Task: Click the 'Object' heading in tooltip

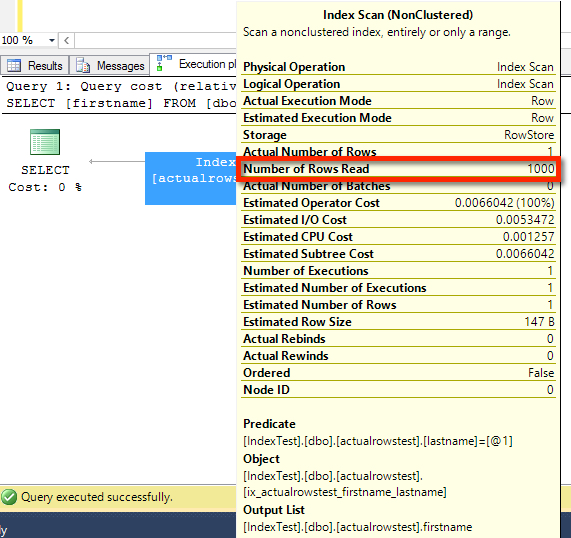Action: [x=261, y=459]
